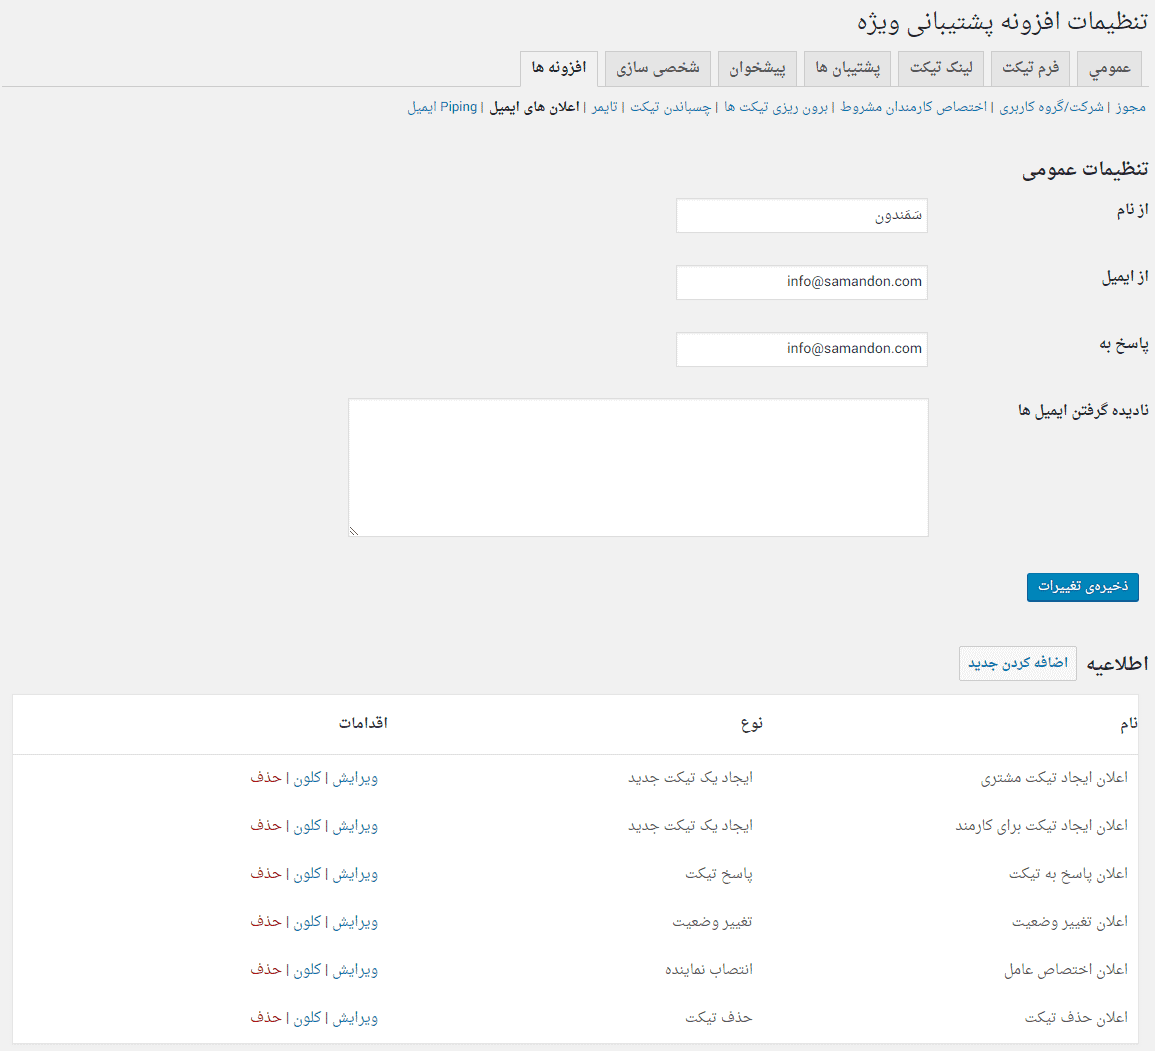Select name cell اعلان تغییر وضعیت
The width and height of the screenshot is (1155, 1051).
[x=1070, y=921]
